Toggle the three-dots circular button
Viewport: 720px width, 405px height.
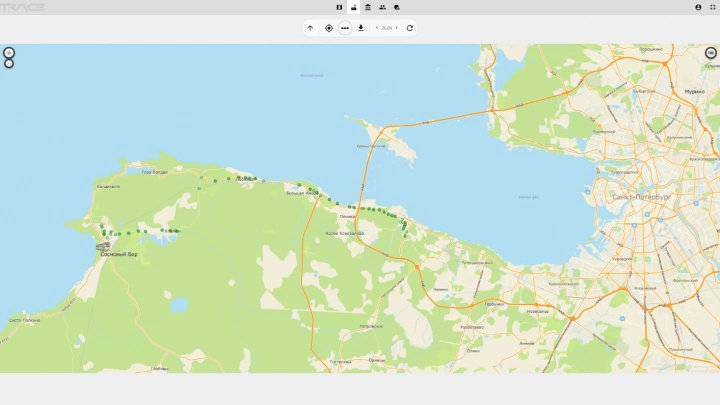(345, 28)
